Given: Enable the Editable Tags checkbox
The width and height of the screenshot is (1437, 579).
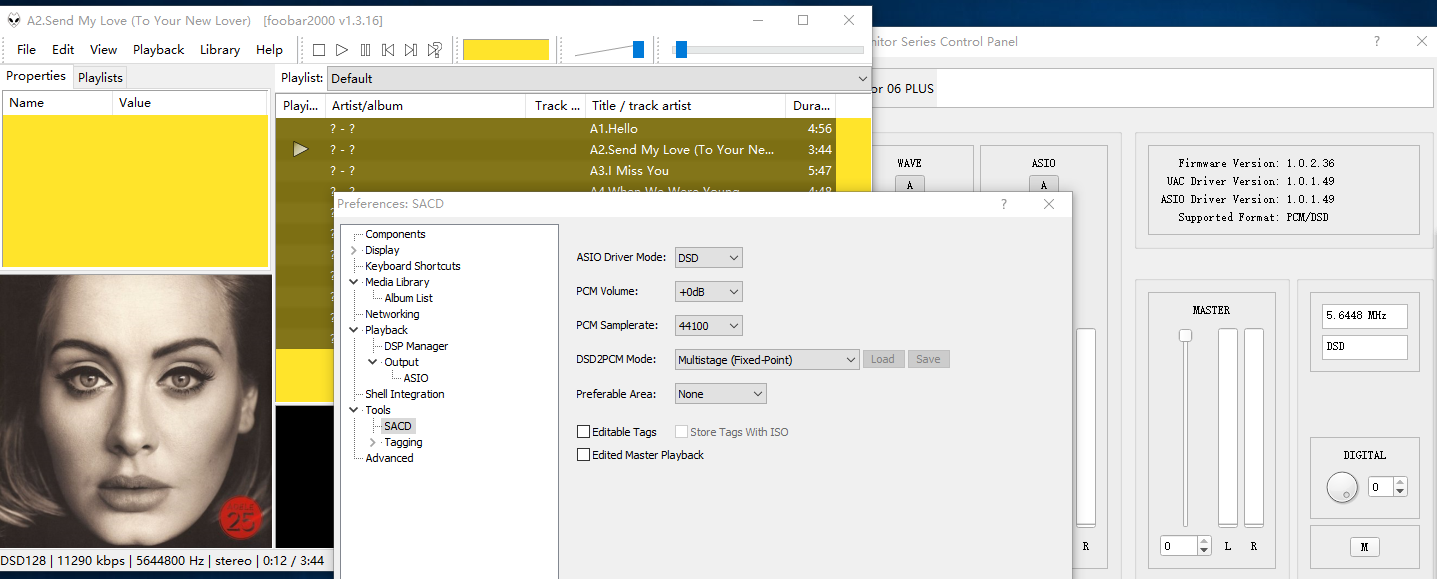Looking at the screenshot, I should 584,432.
